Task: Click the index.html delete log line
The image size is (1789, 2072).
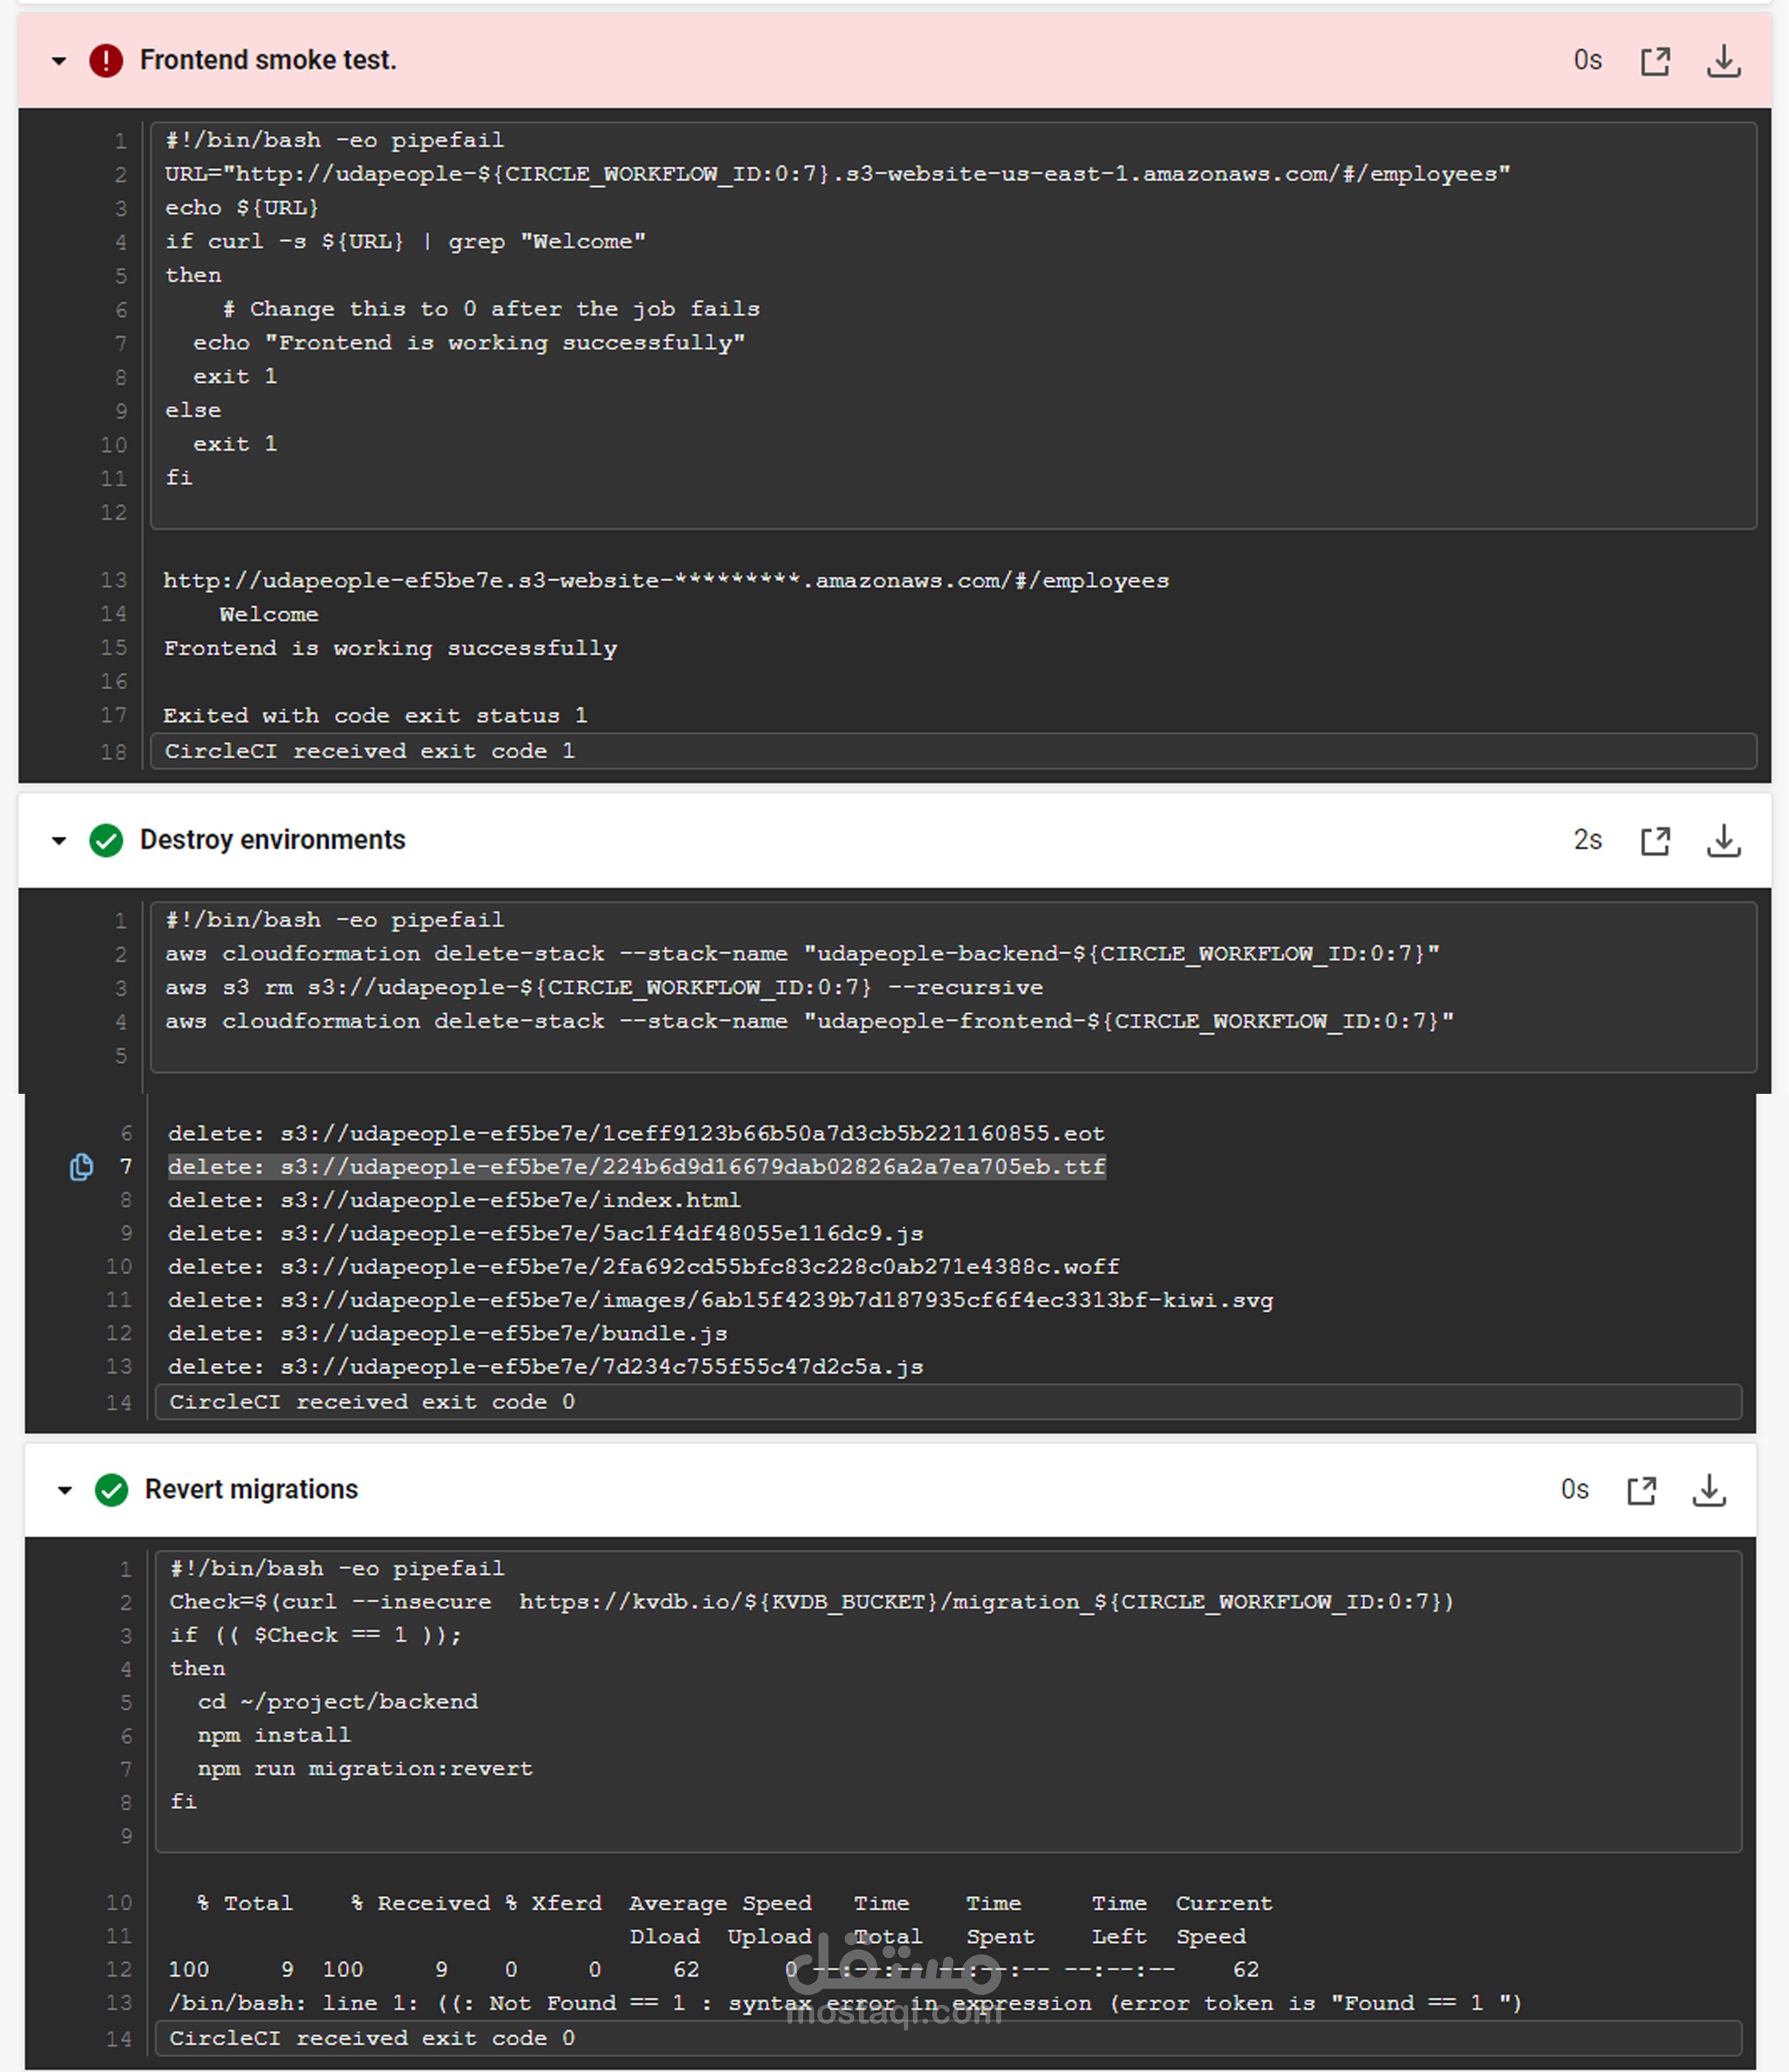Action: [454, 1200]
